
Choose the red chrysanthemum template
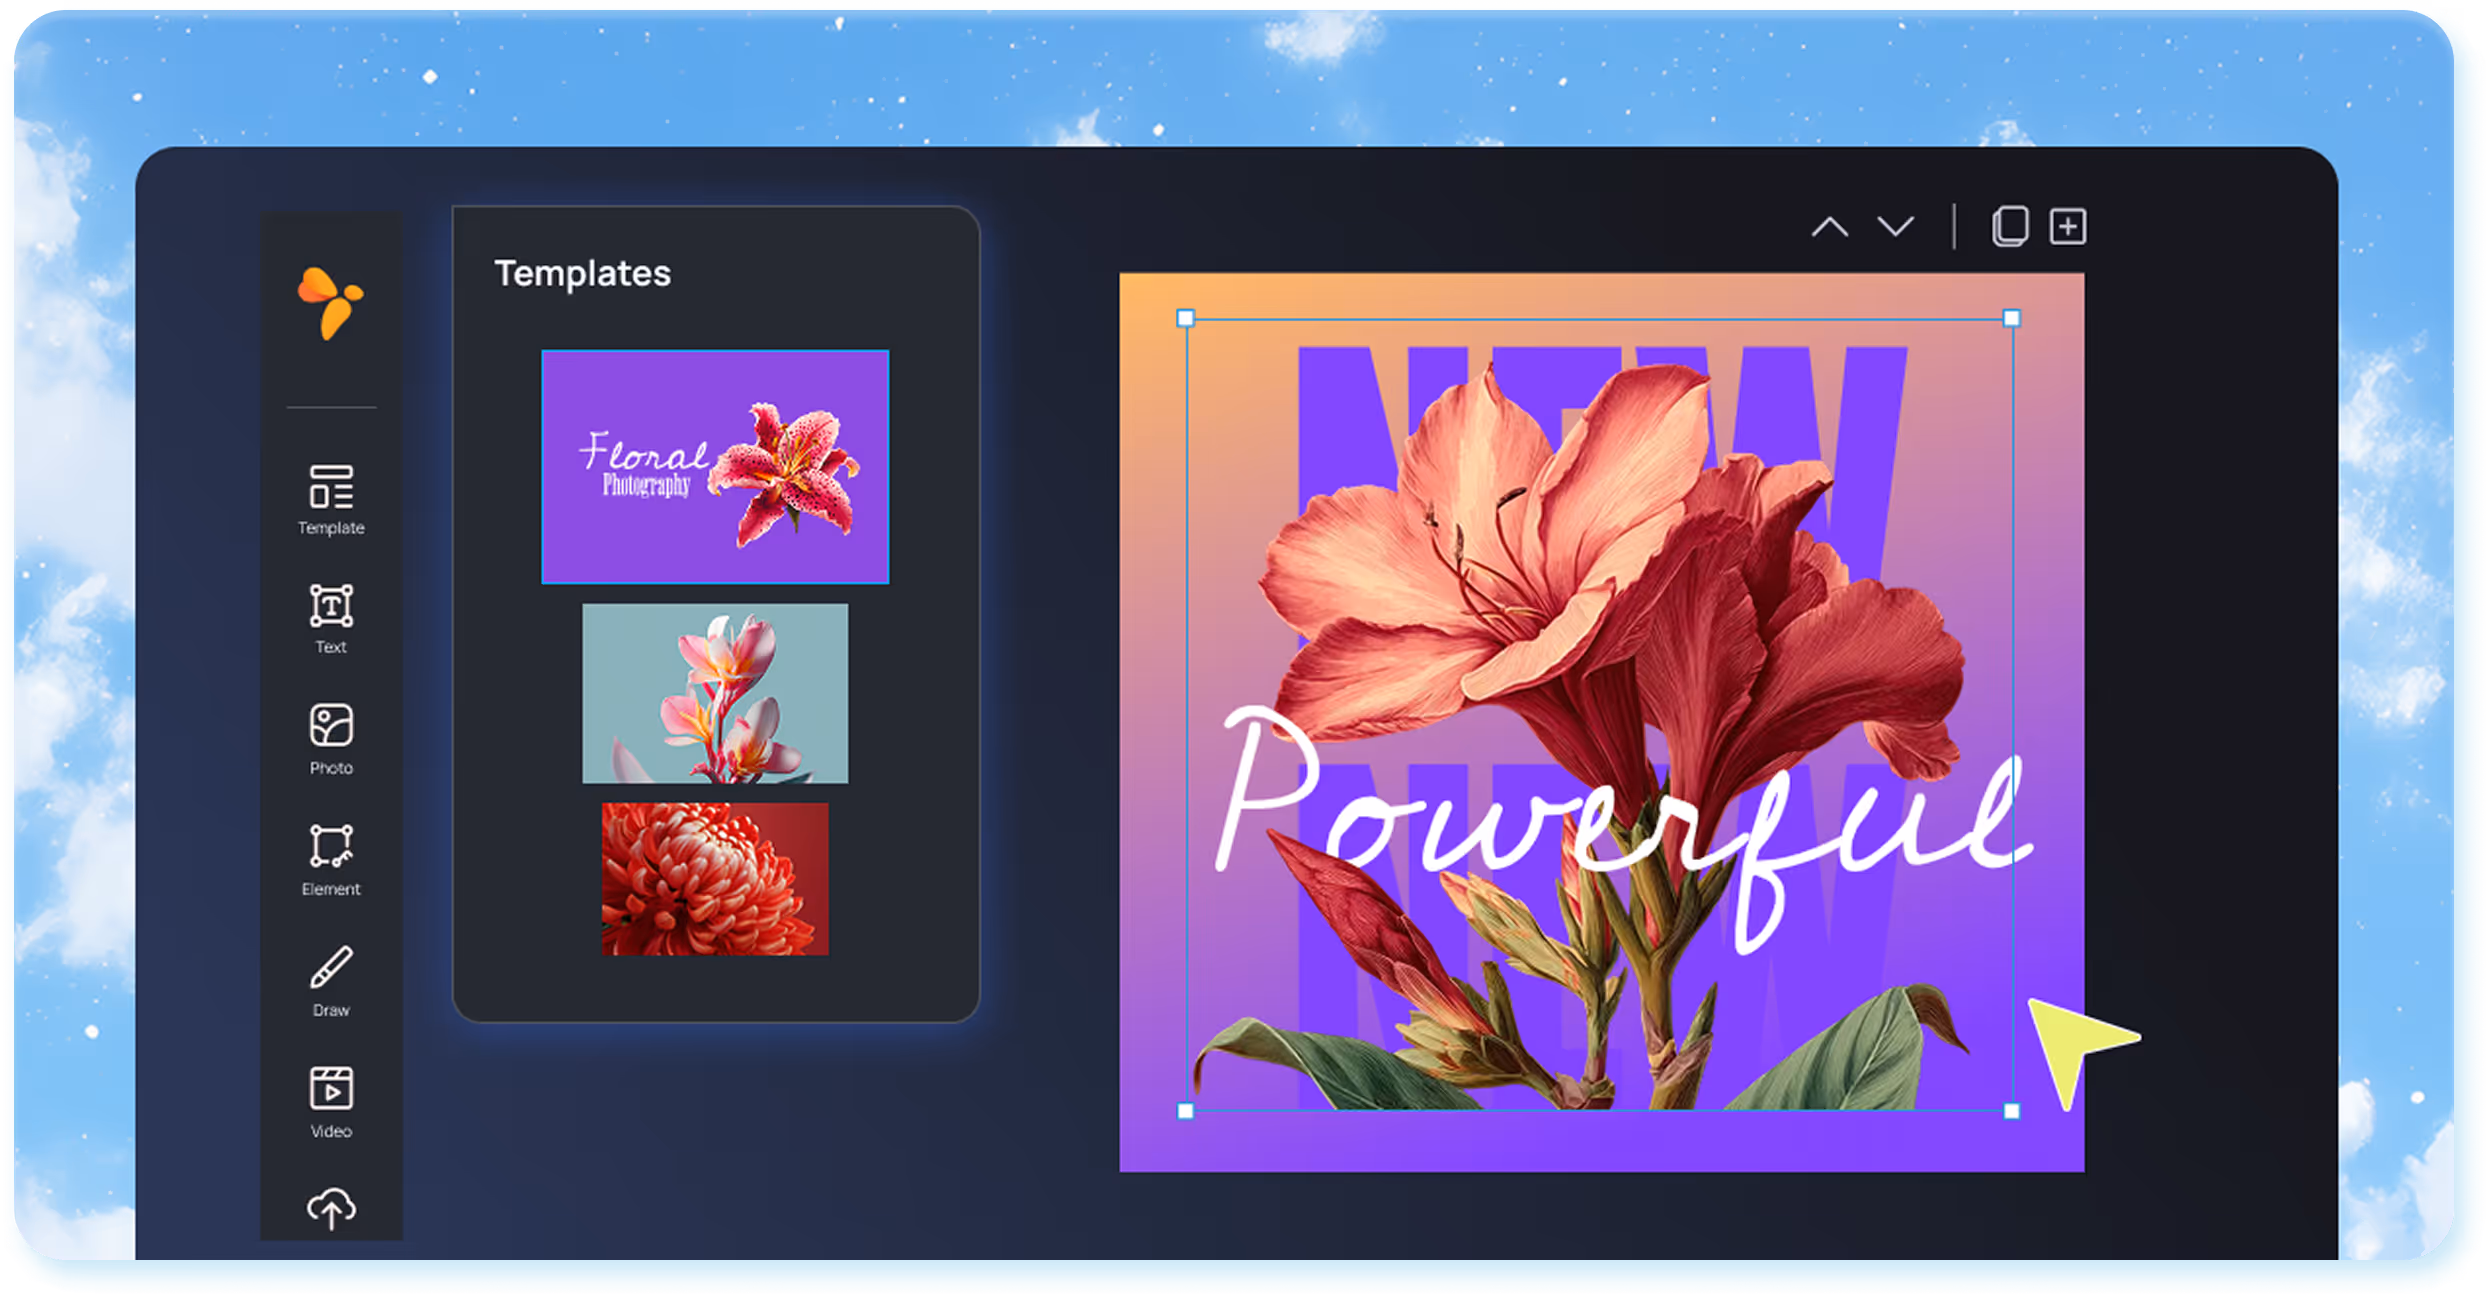click(714, 880)
